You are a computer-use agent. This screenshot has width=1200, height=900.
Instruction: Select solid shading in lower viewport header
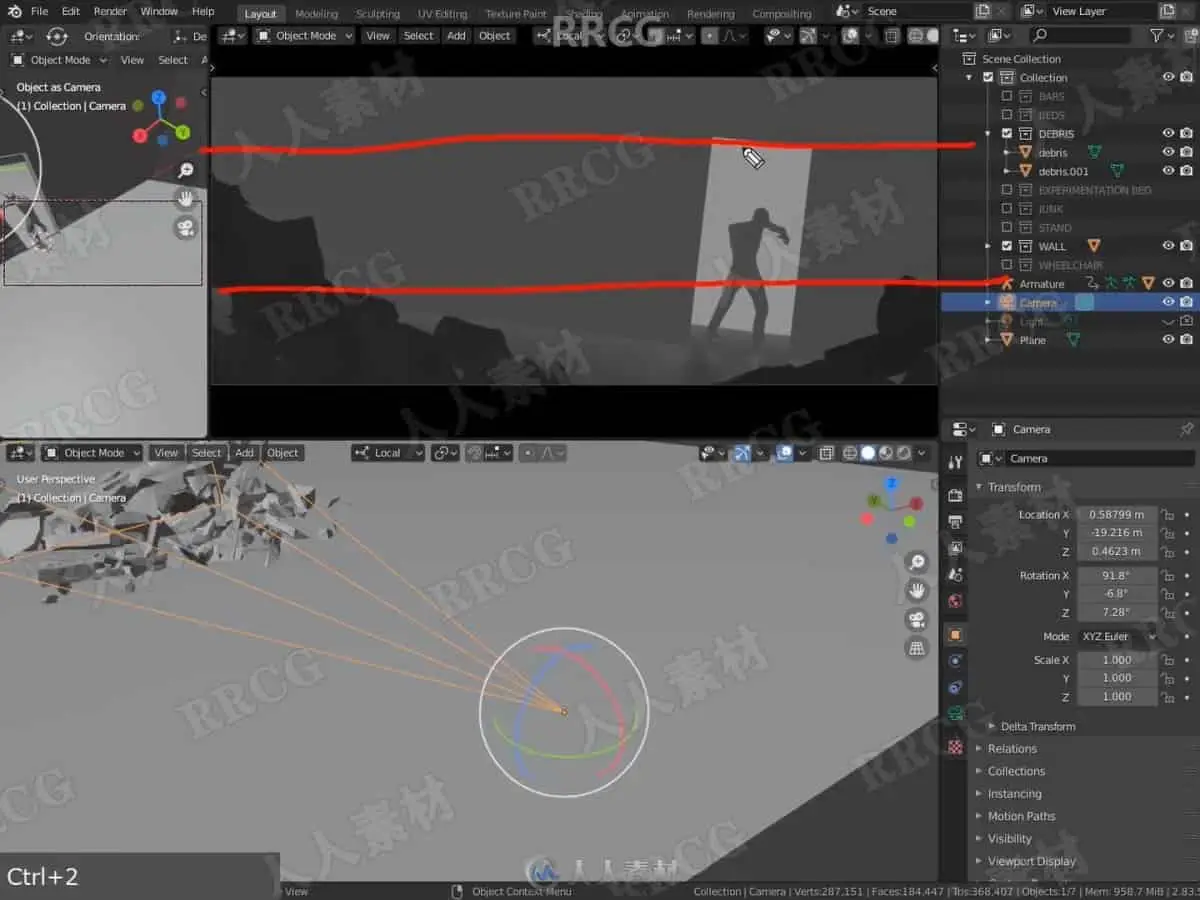pyautogui.click(x=868, y=453)
